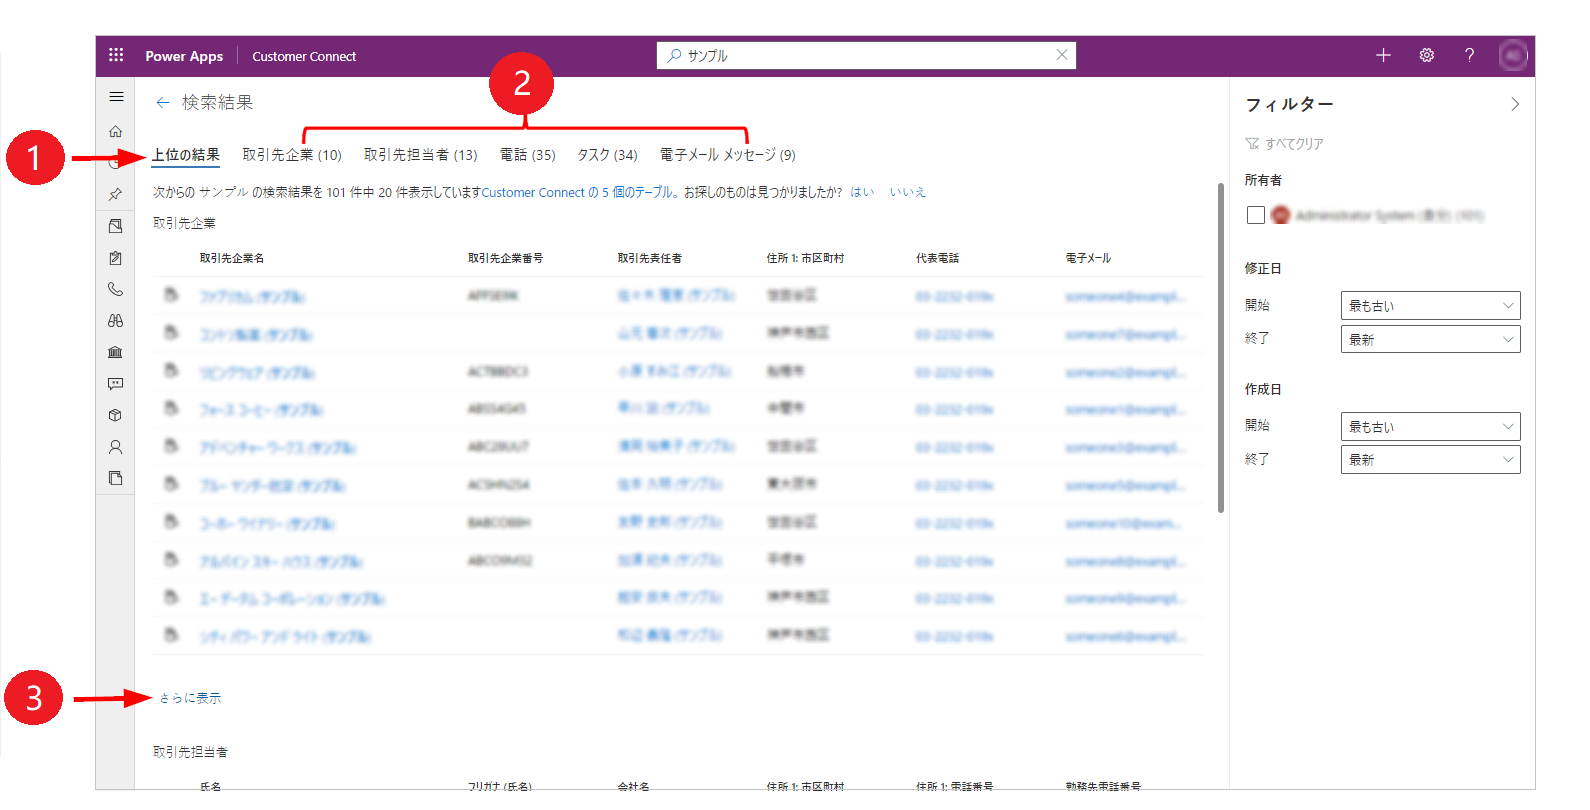The width and height of the screenshot is (1590, 810).
Task: Open the documents icon at sidebar bottom
Action: [x=116, y=478]
